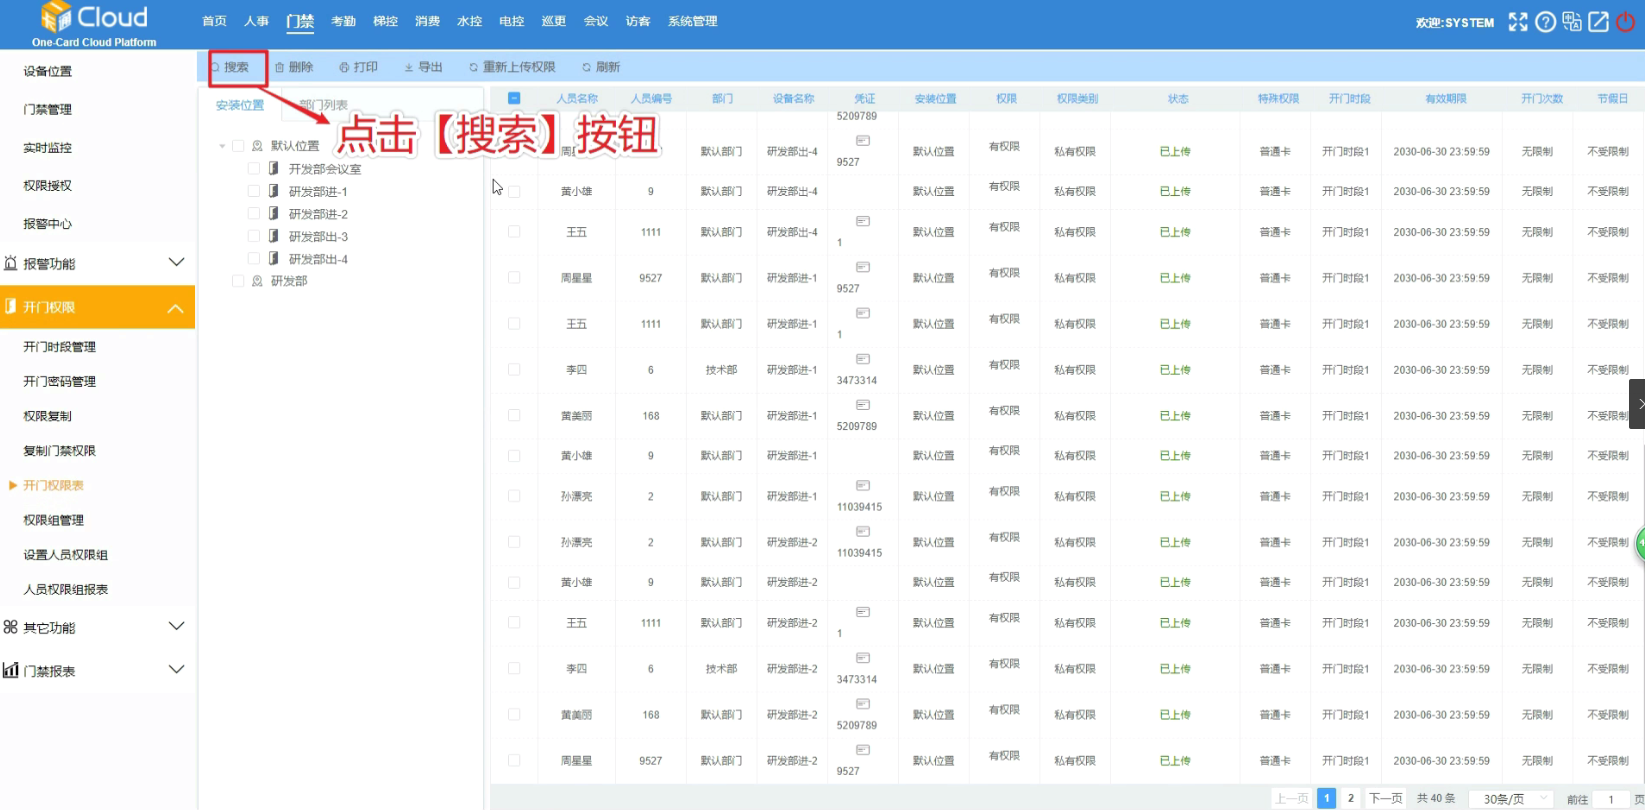1645x810 pixels.
Task: Click the 导出 export toolbar button
Action: (x=423, y=67)
